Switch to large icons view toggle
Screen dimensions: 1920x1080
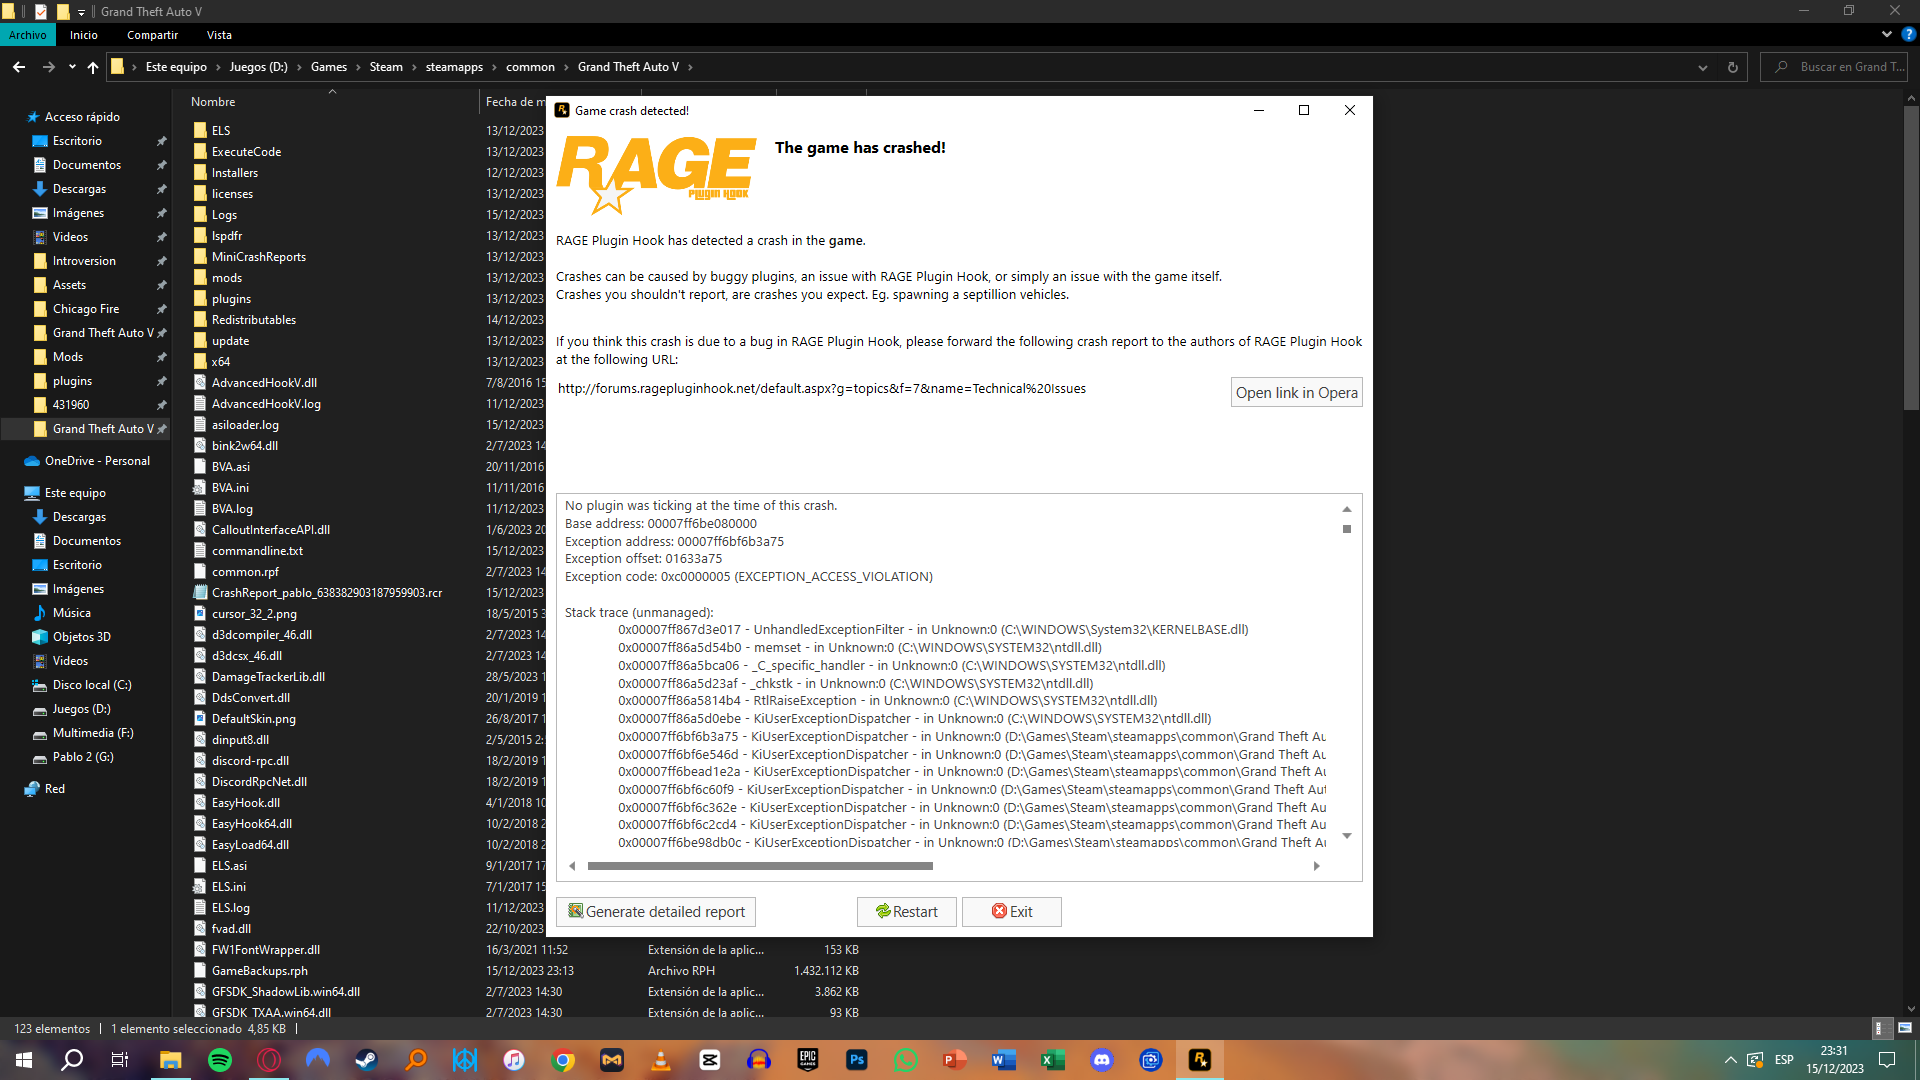[1905, 1028]
